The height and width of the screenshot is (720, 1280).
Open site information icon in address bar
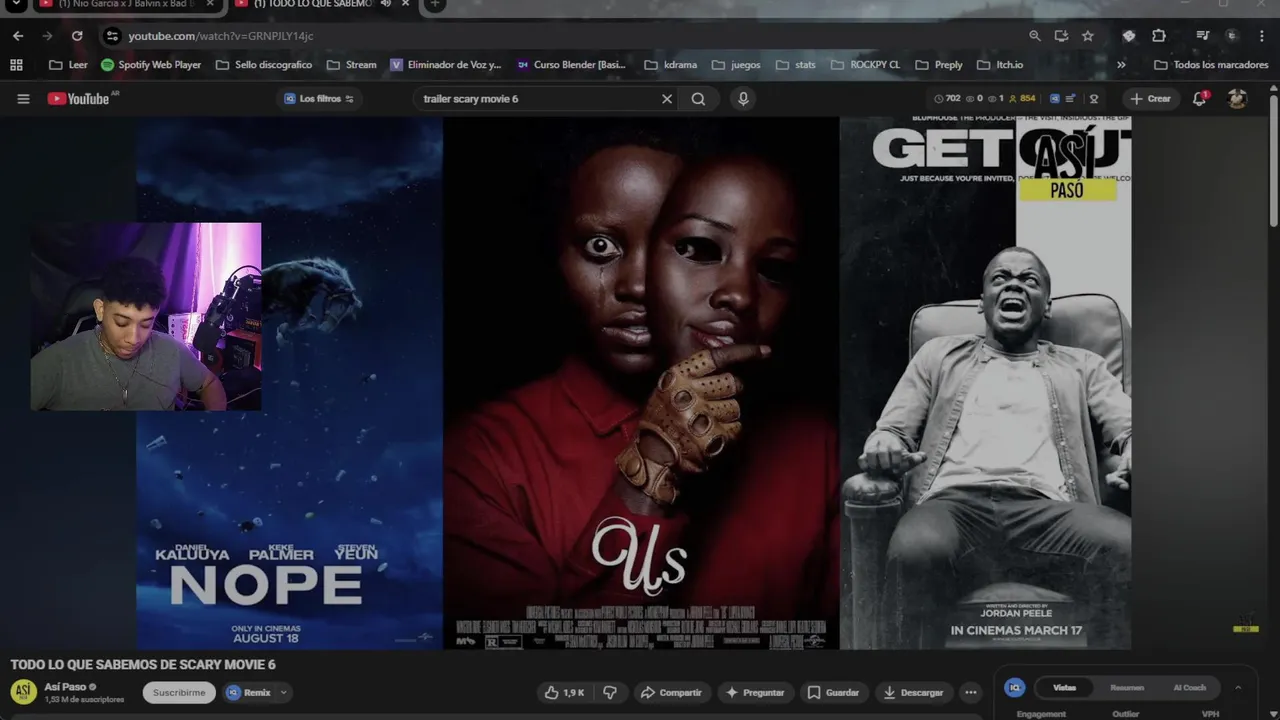point(112,36)
